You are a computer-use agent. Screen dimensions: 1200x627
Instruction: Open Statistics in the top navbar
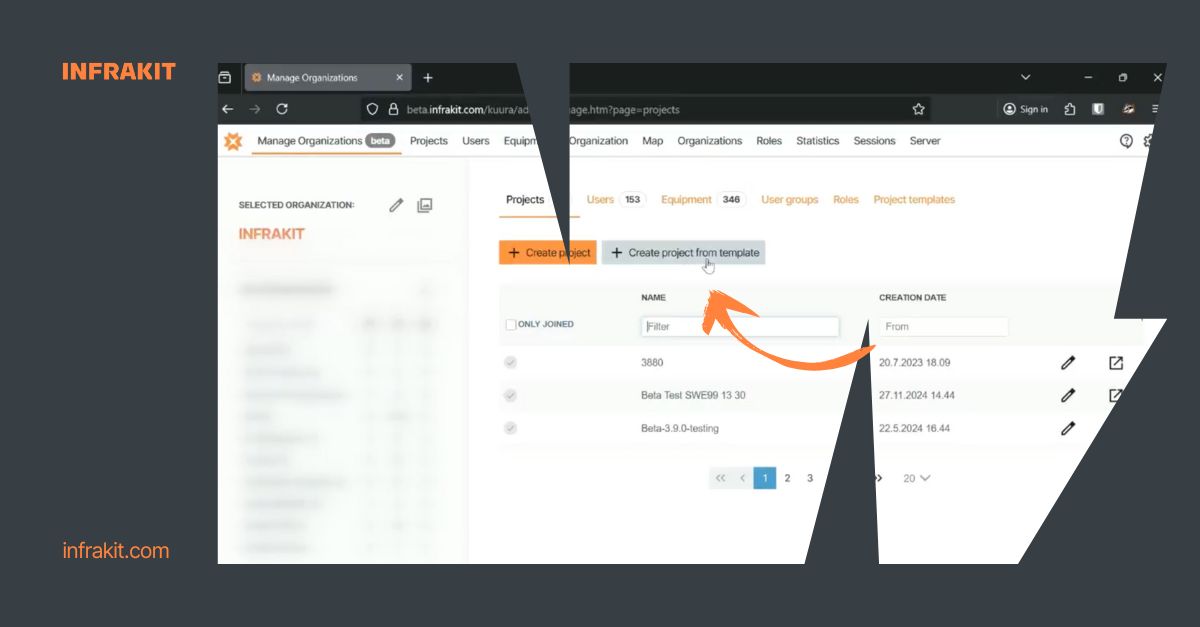coord(818,141)
